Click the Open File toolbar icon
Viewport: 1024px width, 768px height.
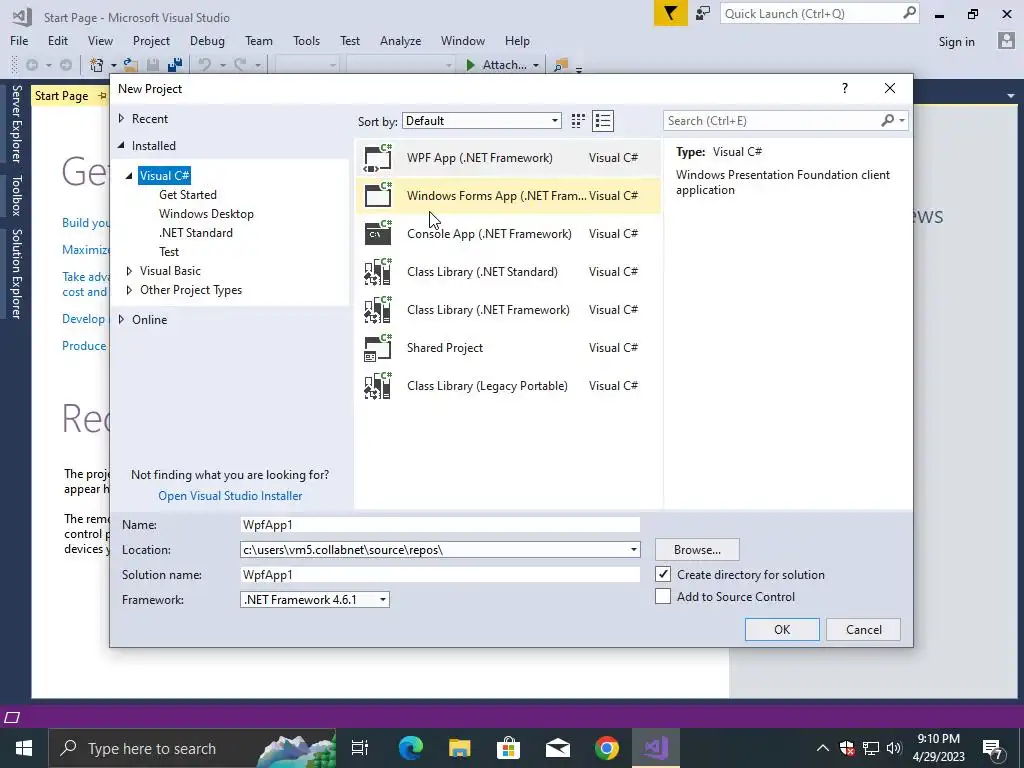131,65
